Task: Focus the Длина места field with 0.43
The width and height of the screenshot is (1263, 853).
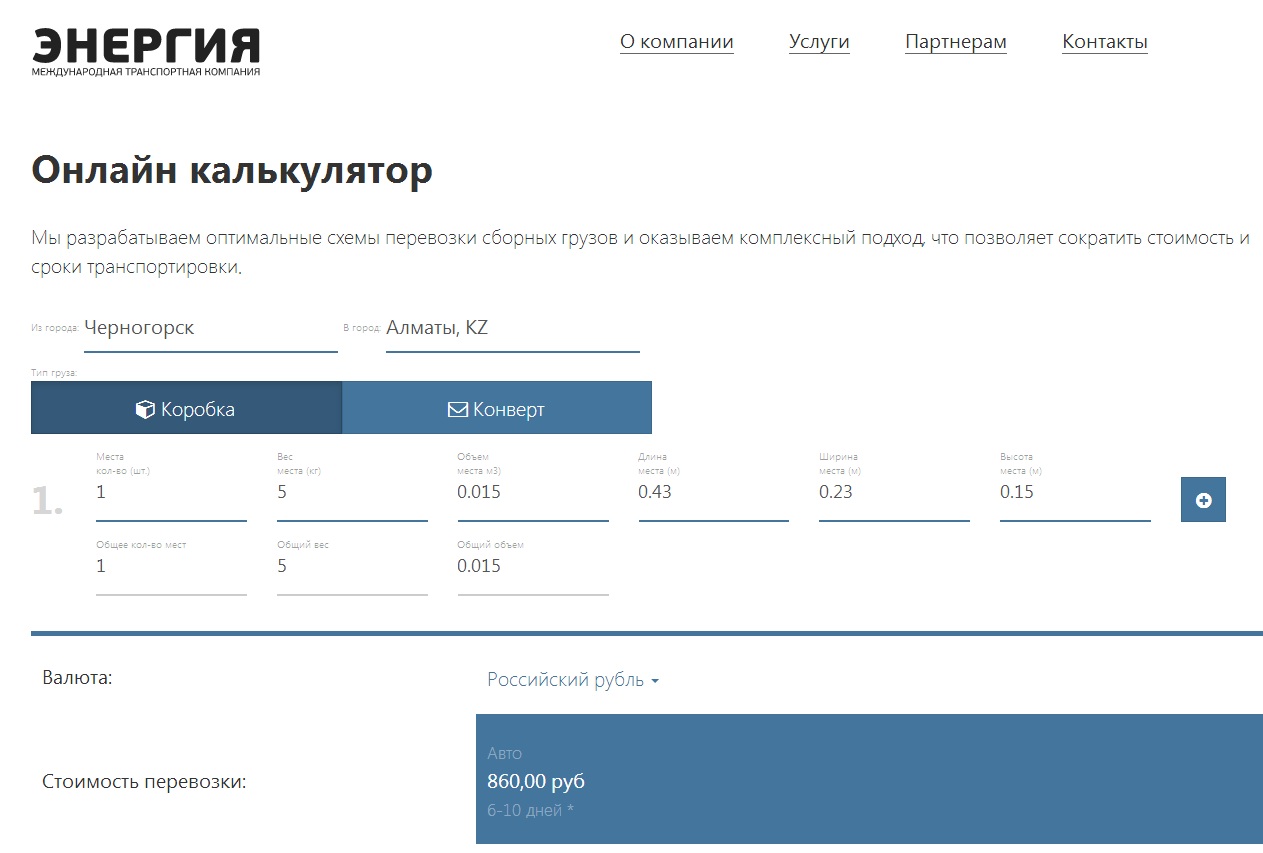Action: [713, 493]
